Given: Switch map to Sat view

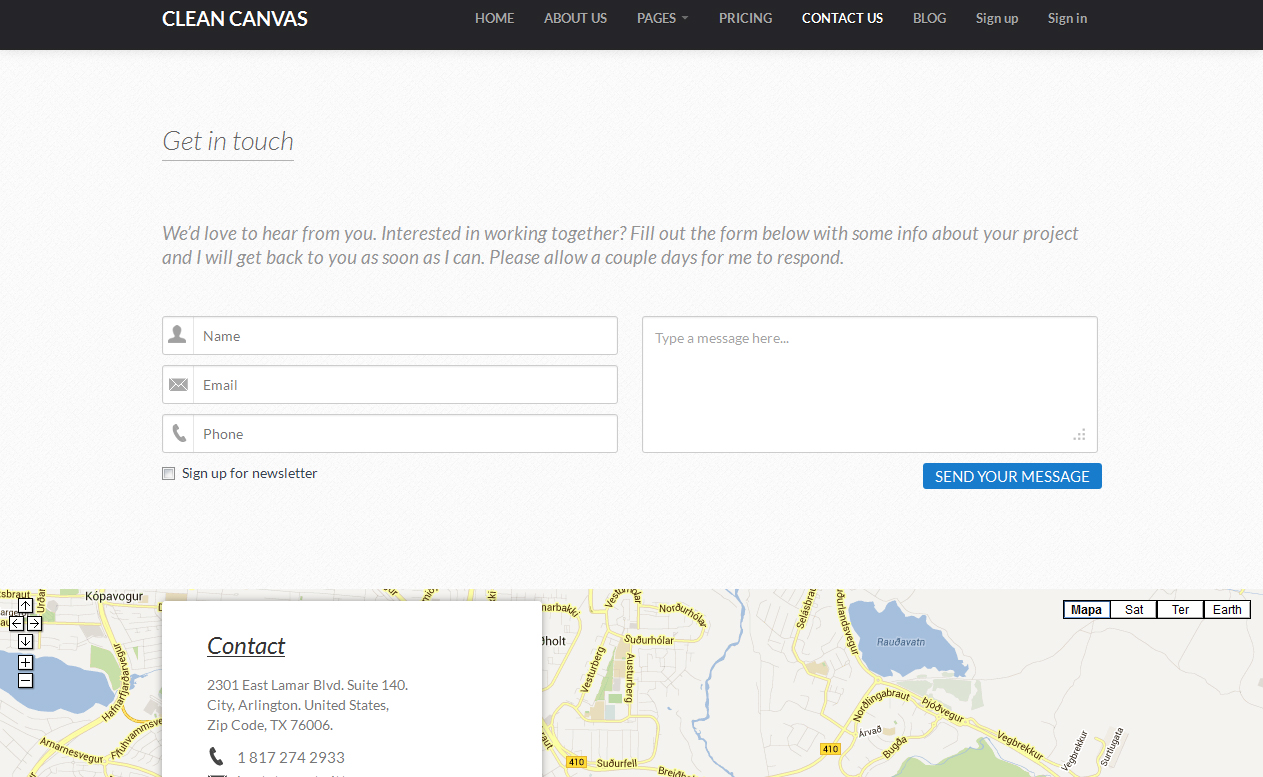Looking at the screenshot, I should [1134, 609].
